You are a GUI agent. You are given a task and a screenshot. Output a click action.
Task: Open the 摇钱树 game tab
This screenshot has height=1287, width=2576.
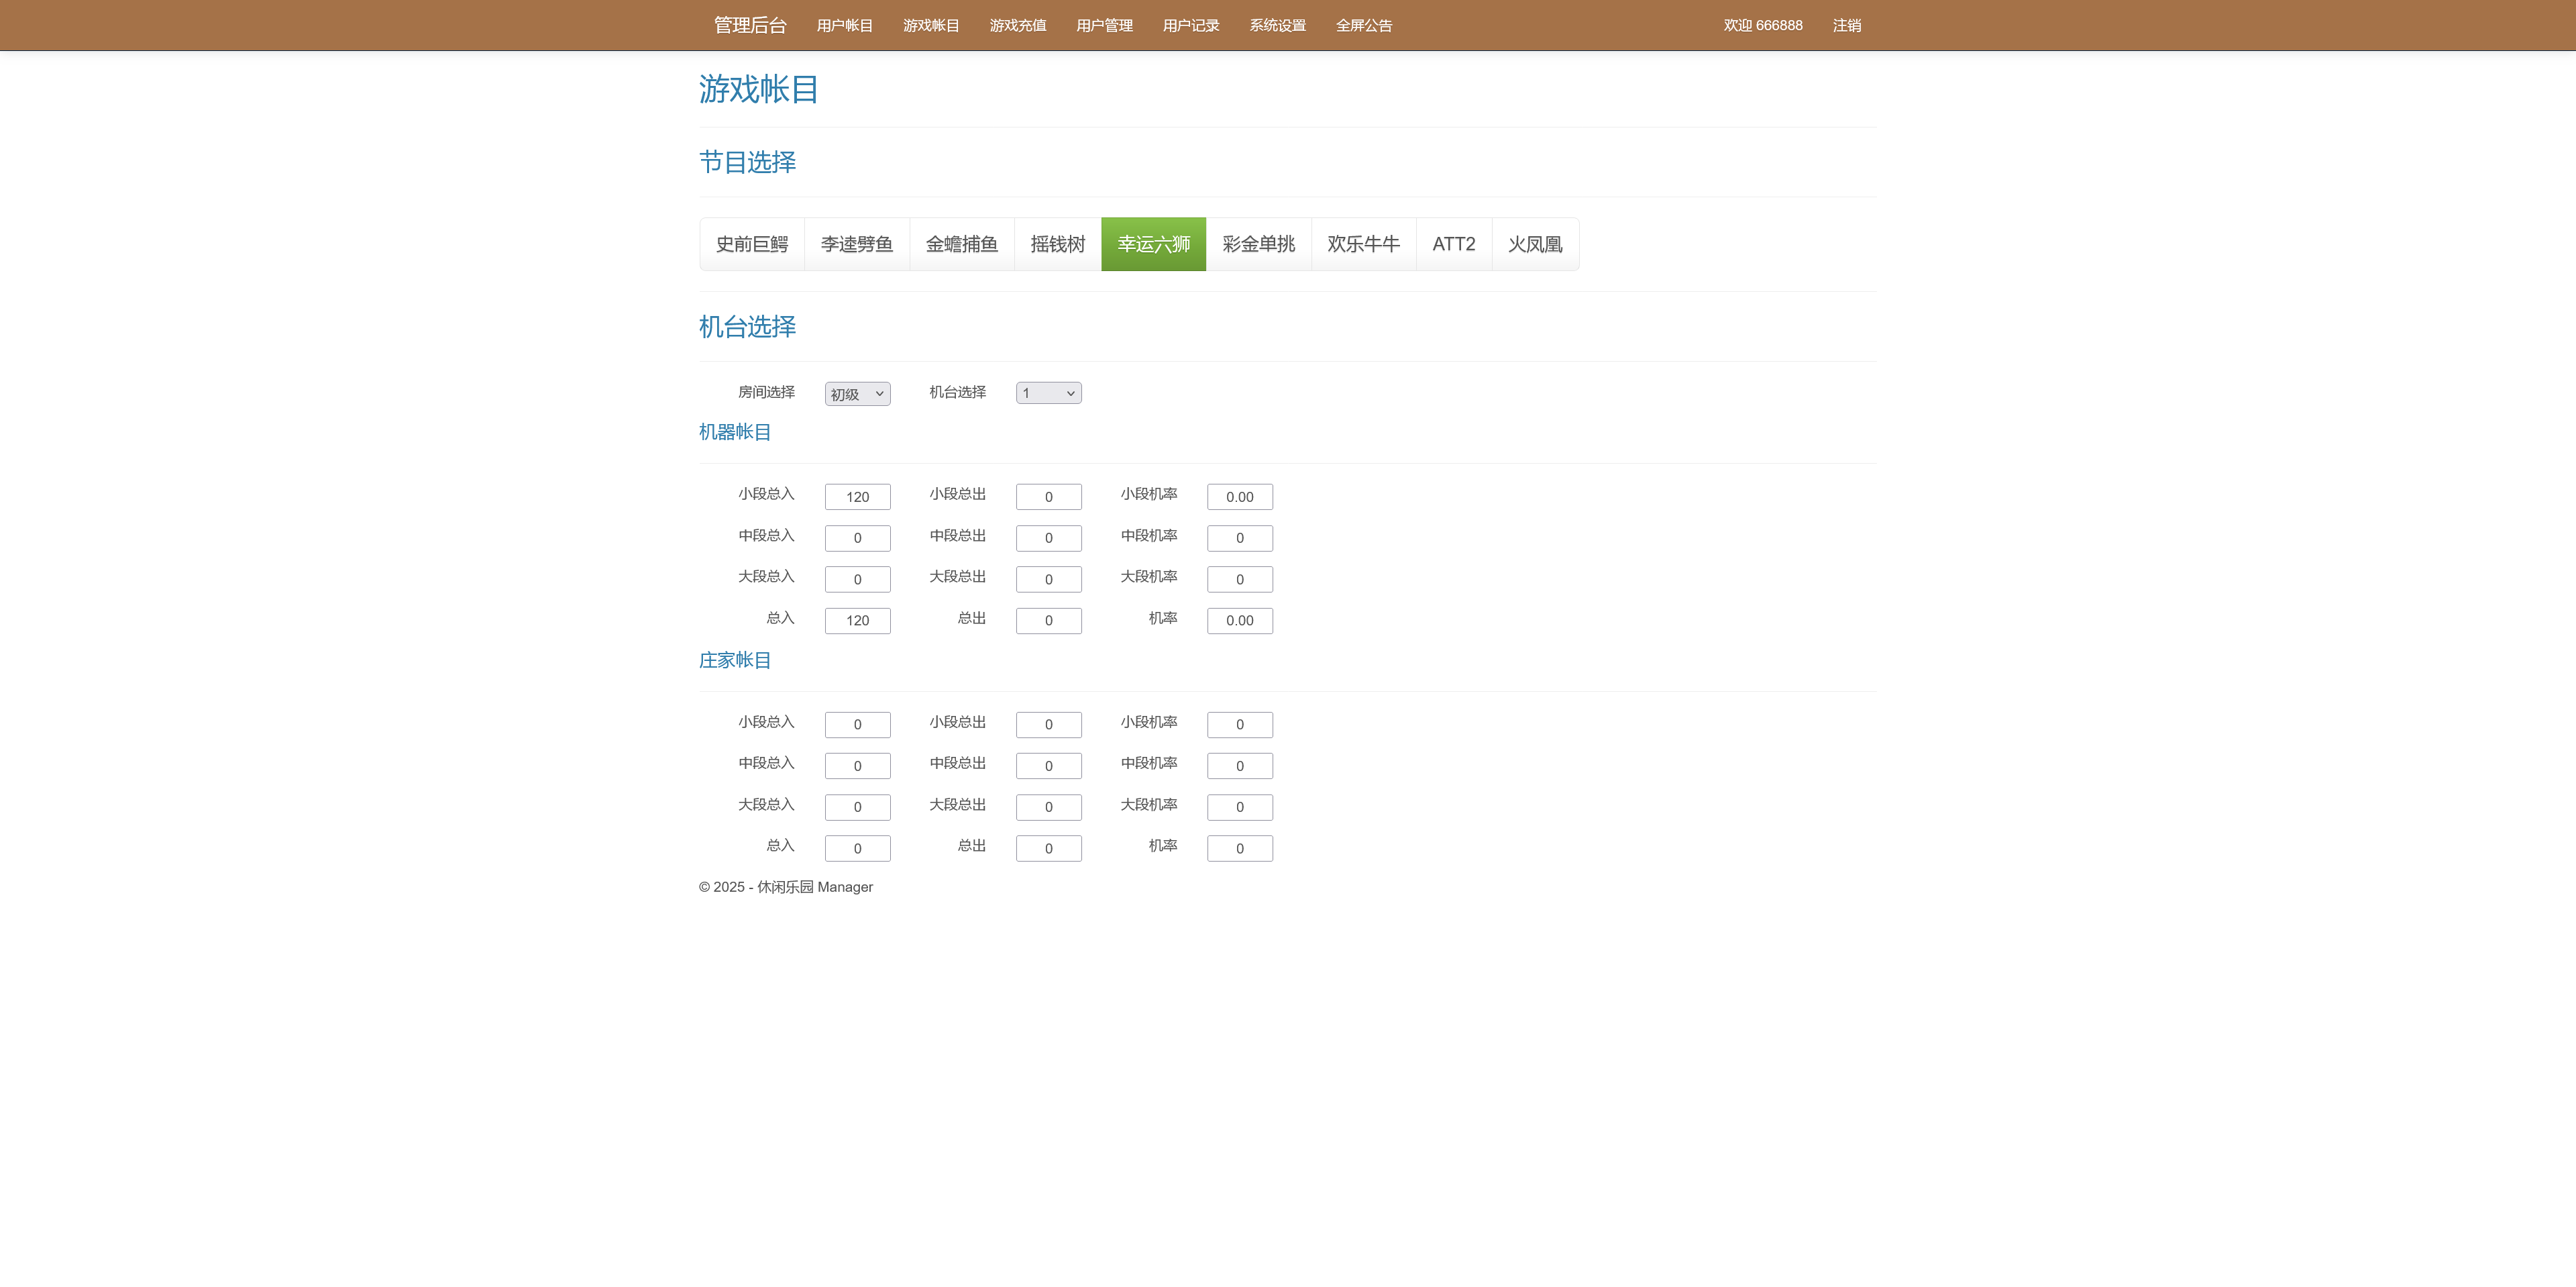[x=1057, y=243]
